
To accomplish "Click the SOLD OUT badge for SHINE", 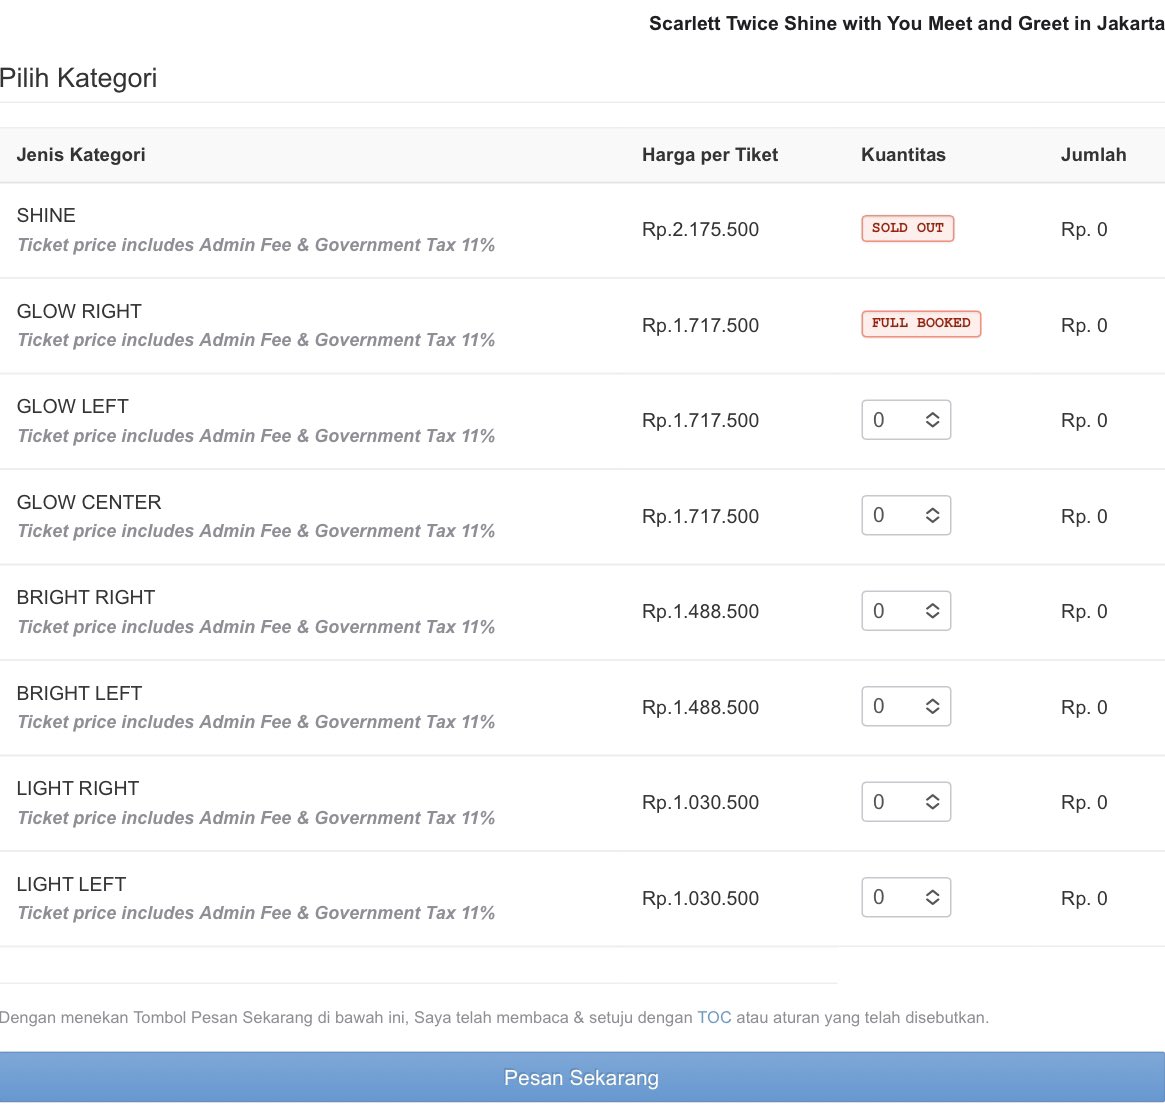I will point(907,228).
